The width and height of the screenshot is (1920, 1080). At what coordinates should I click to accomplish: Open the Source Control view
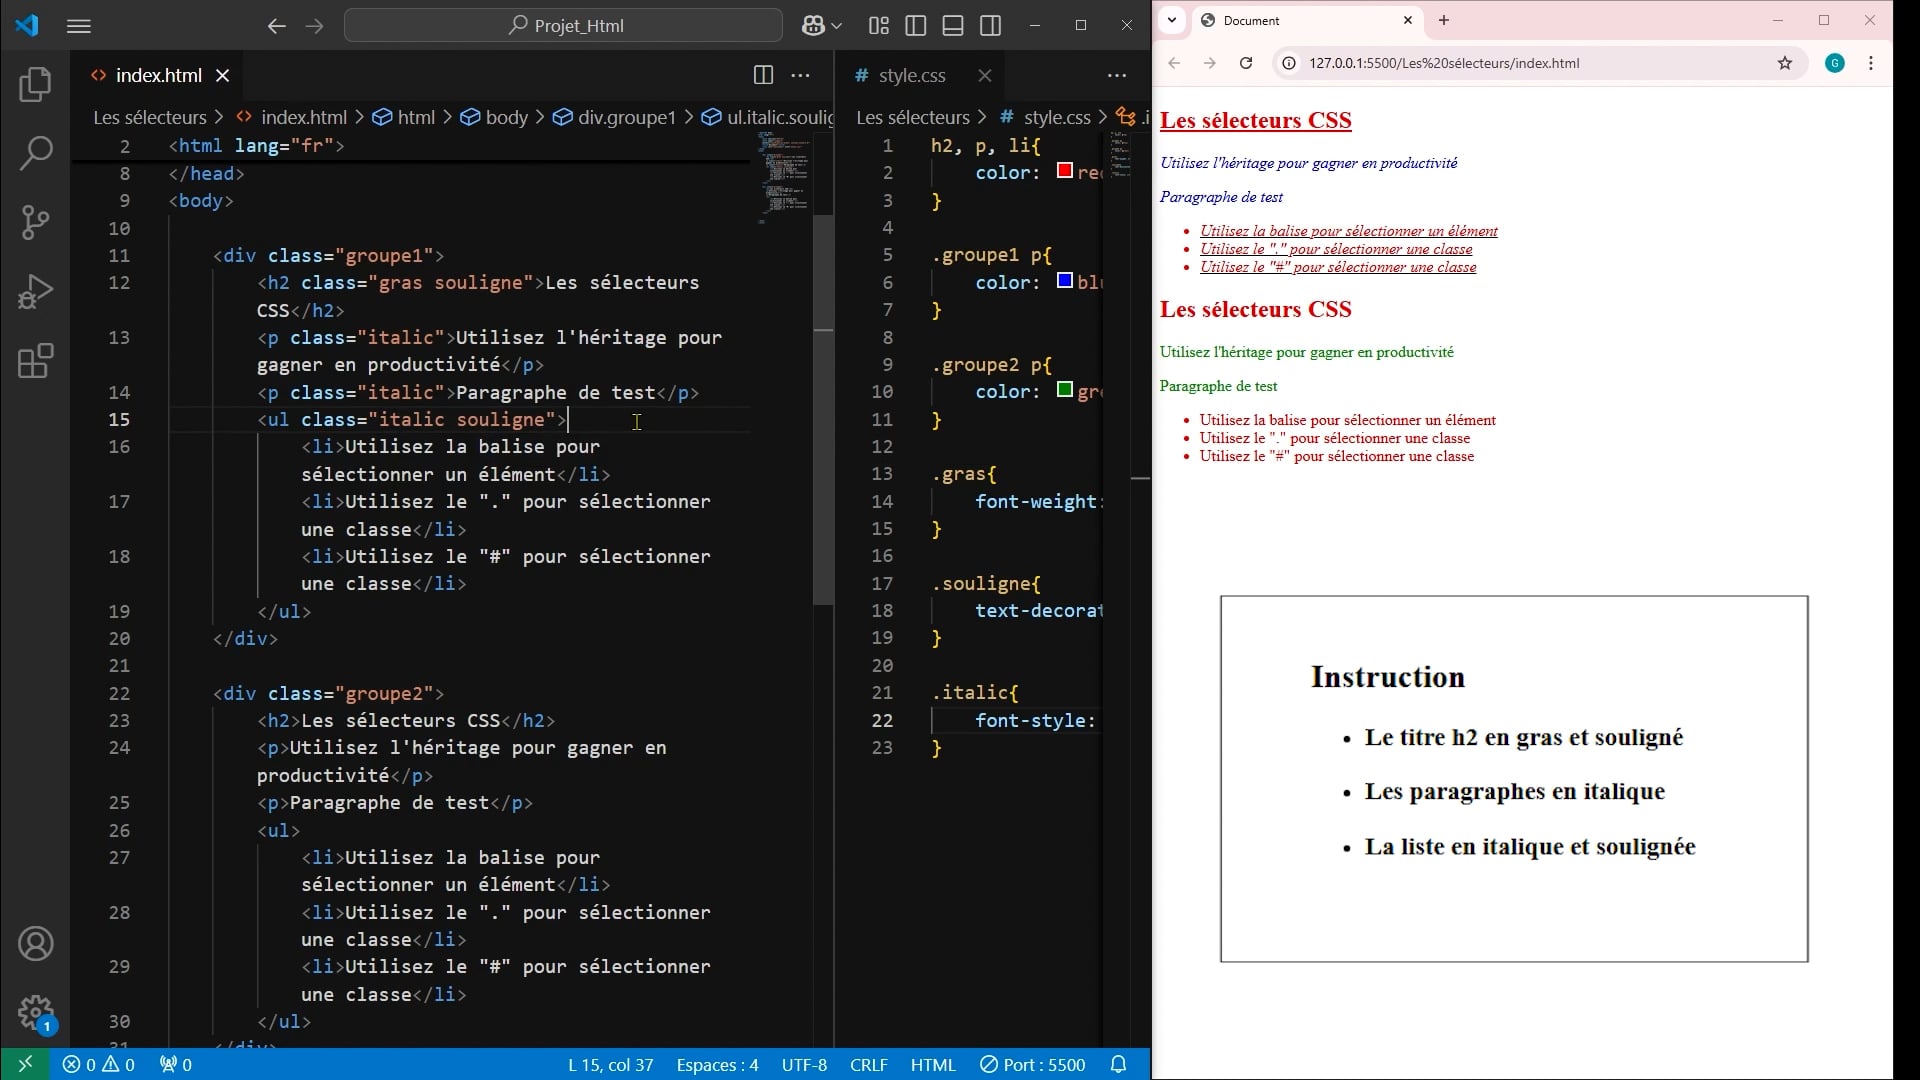tap(36, 222)
